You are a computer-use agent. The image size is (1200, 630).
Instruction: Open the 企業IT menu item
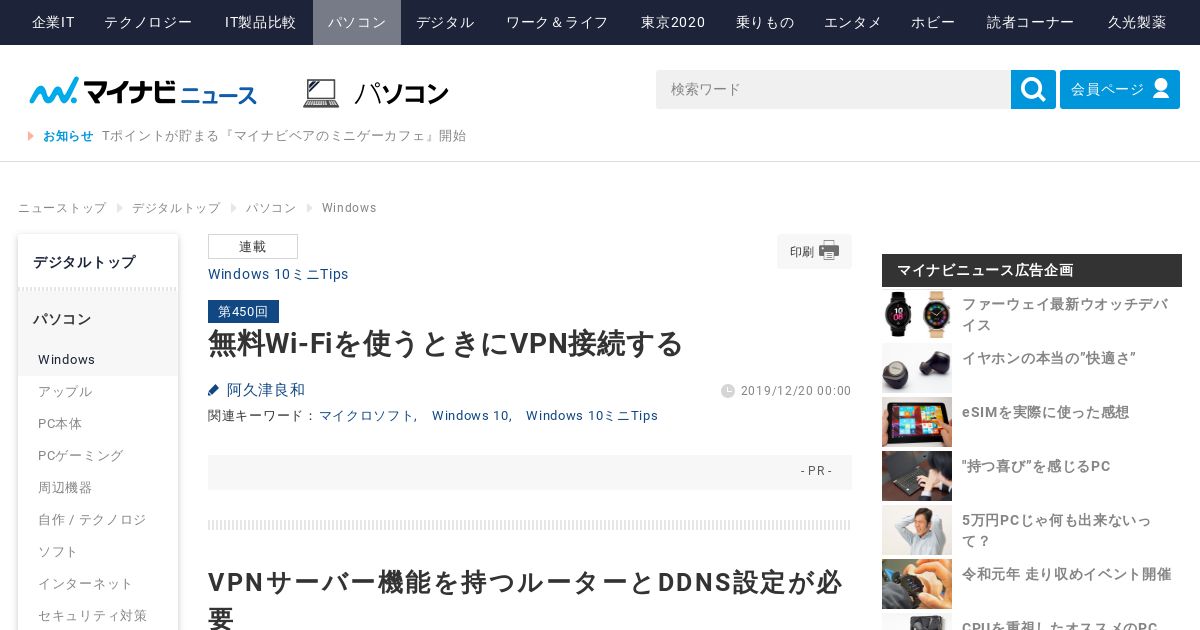(53, 22)
